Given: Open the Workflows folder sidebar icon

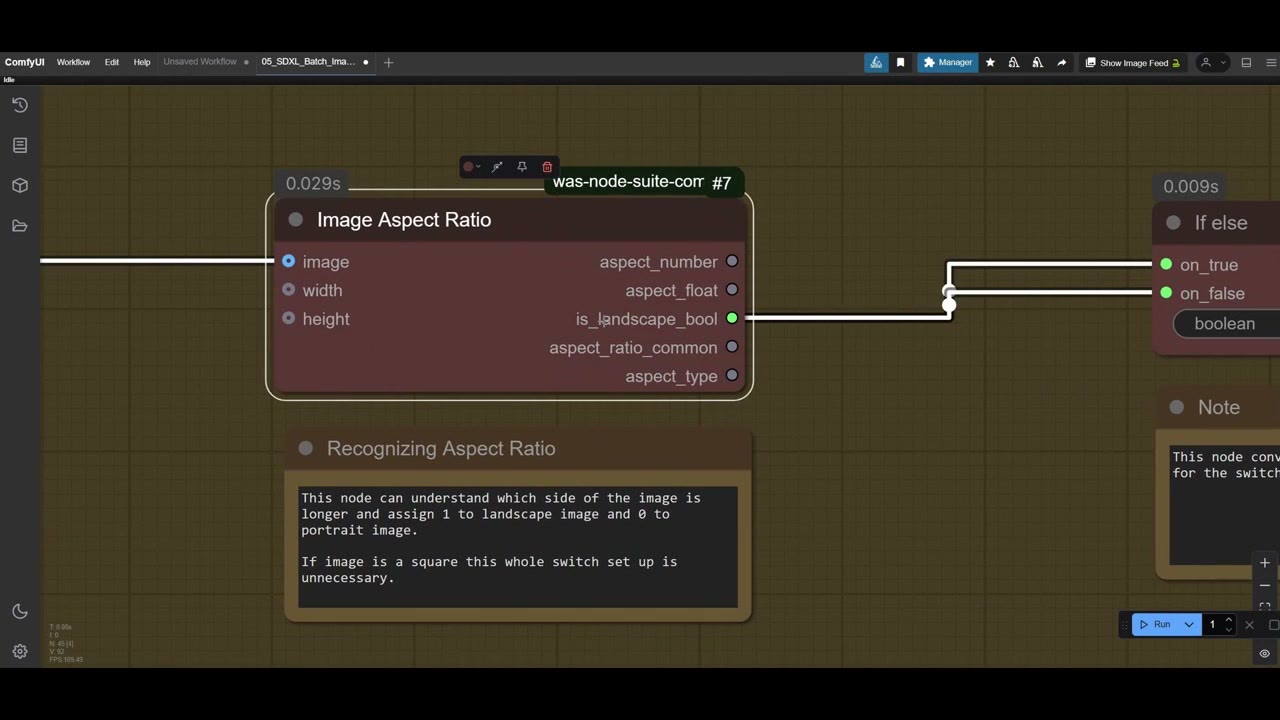Looking at the screenshot, I should coord(20,226).
